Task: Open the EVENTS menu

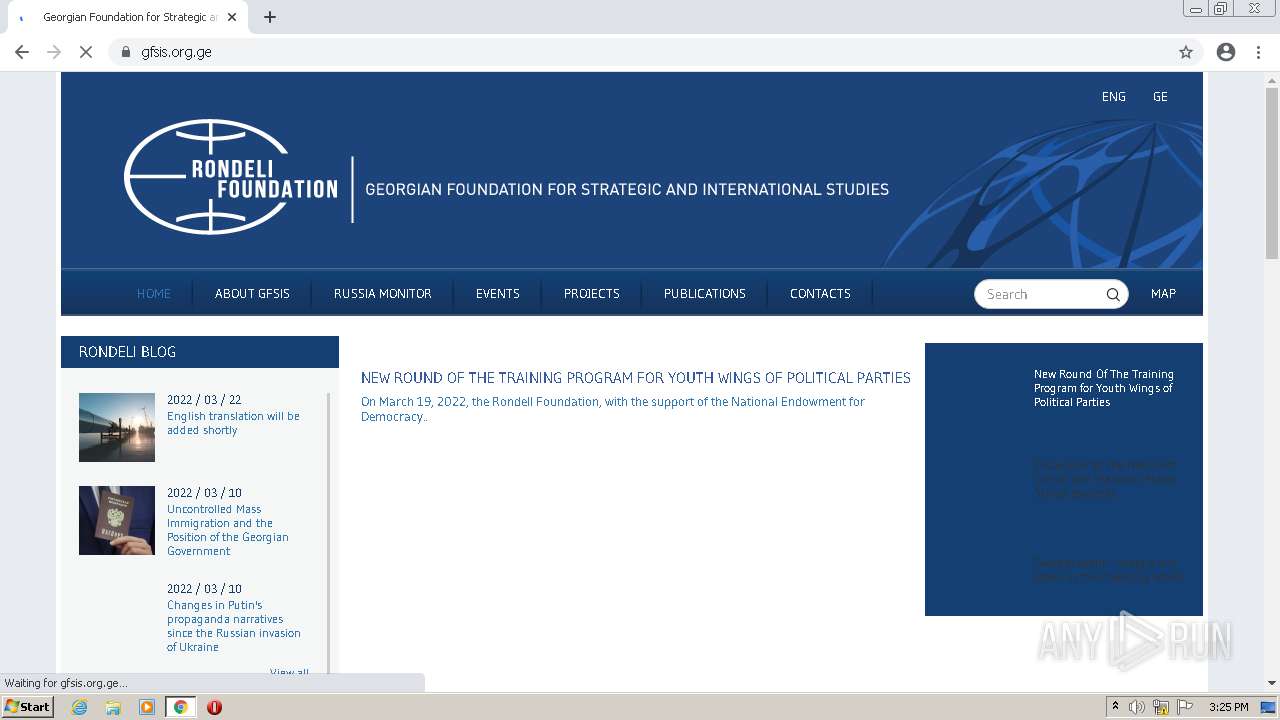Action: [x=498, y=294]
